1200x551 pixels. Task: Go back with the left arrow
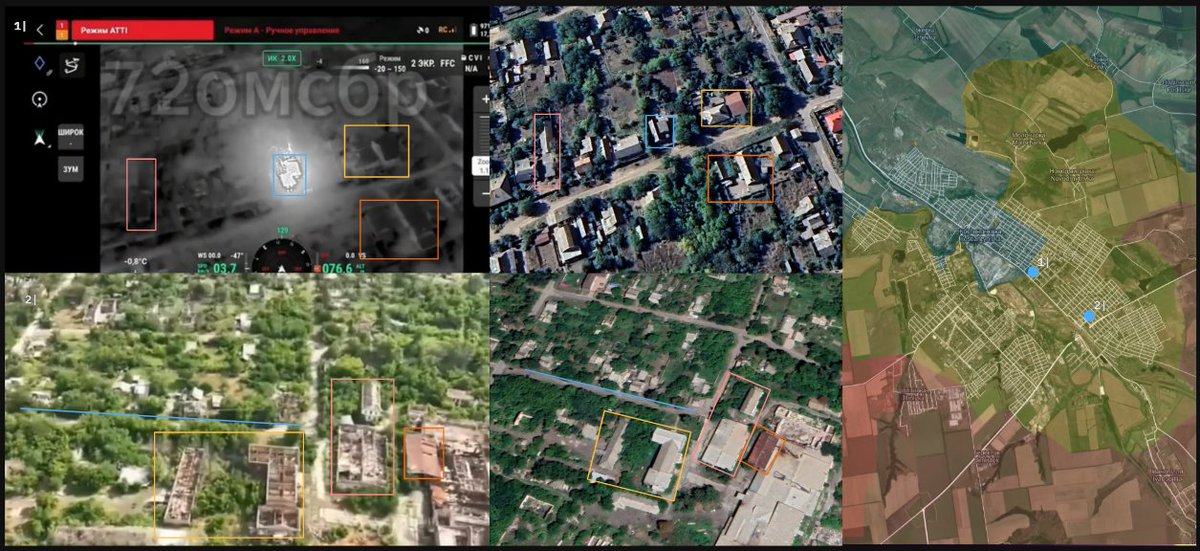pos(39,30)
